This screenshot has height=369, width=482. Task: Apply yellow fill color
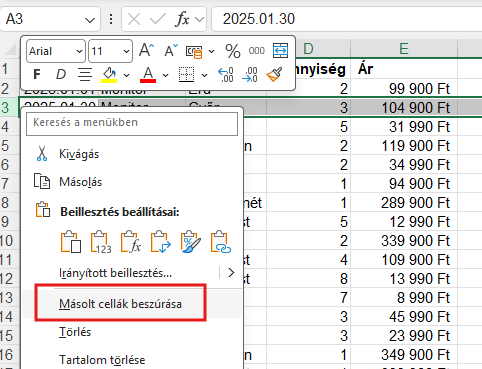point(109,75)
